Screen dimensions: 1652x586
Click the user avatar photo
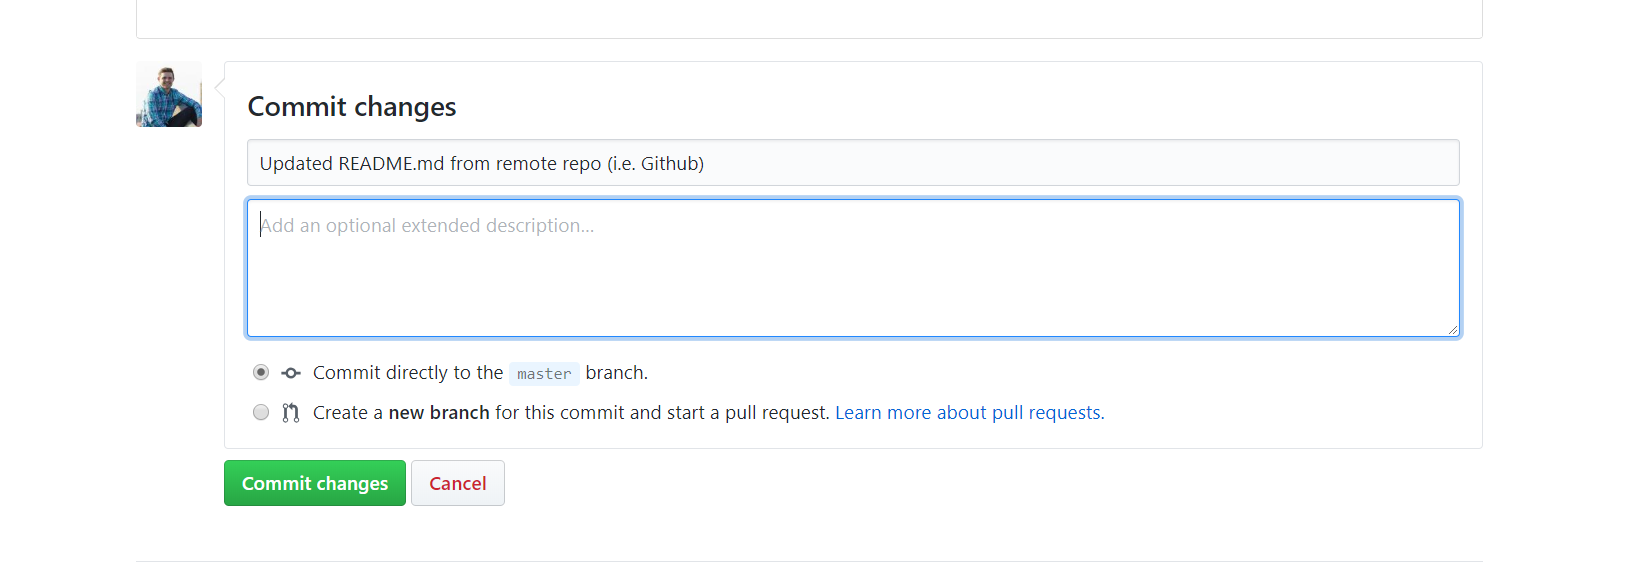click(x=169, y=95)
